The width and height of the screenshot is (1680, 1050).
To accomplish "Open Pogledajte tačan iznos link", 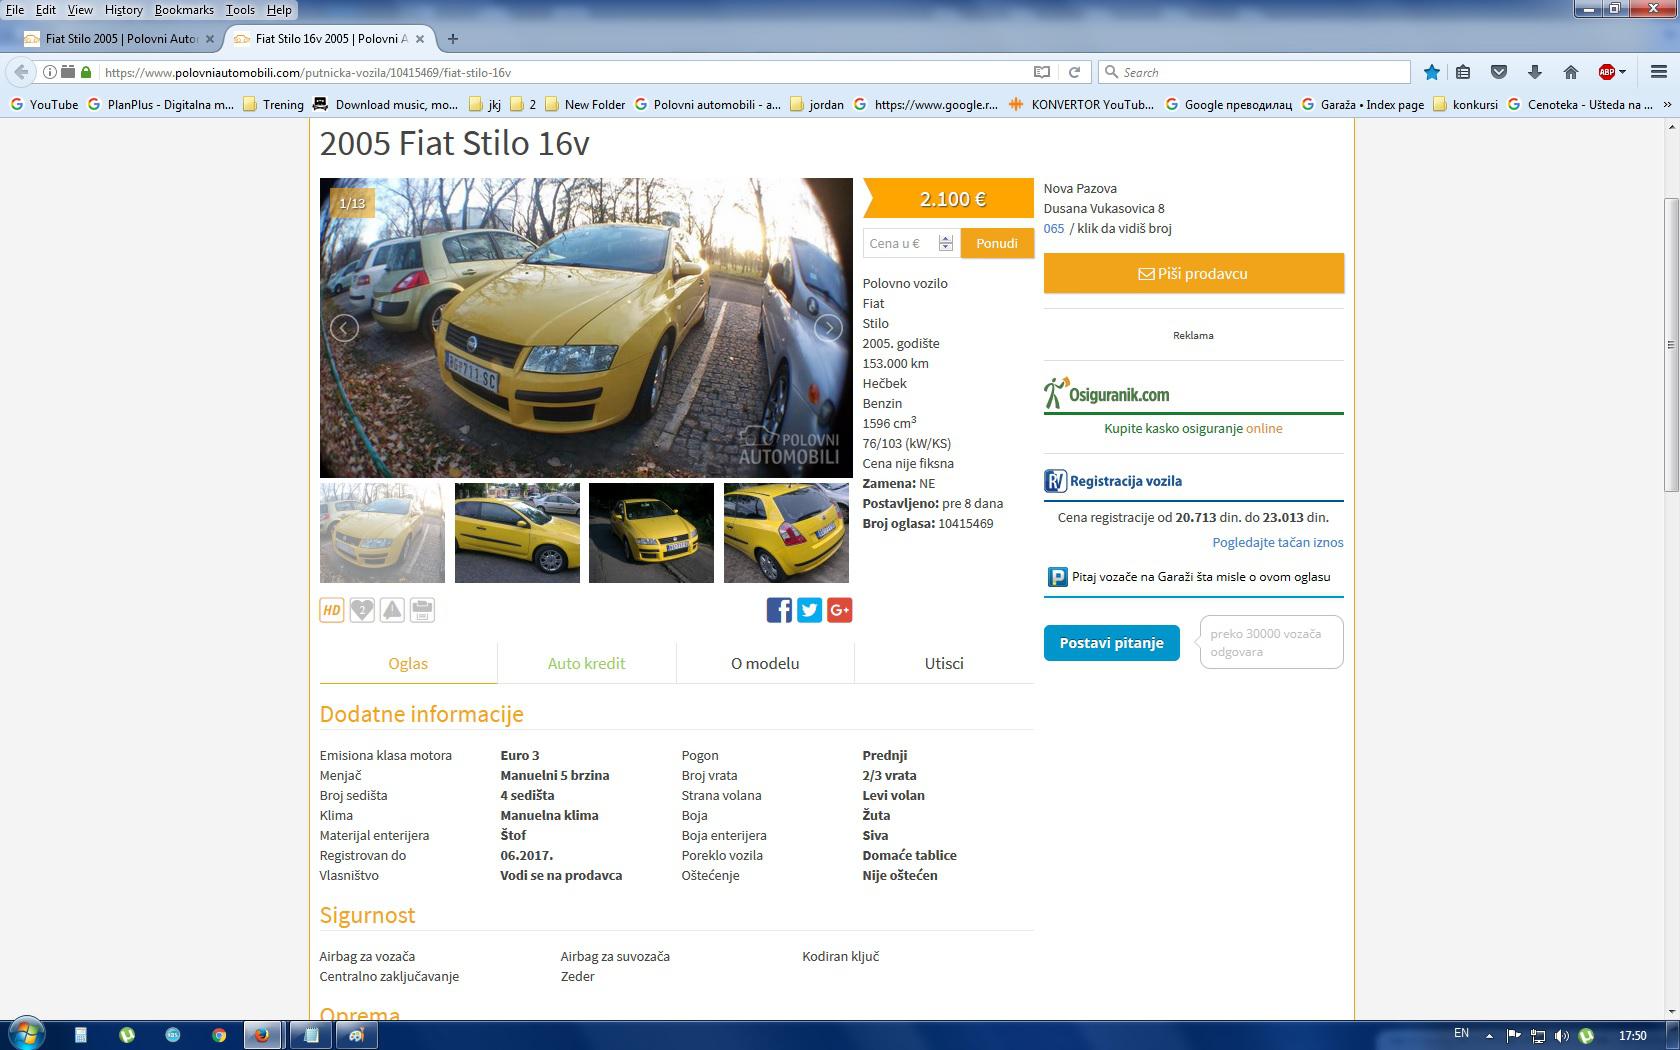I will 1278,542.
